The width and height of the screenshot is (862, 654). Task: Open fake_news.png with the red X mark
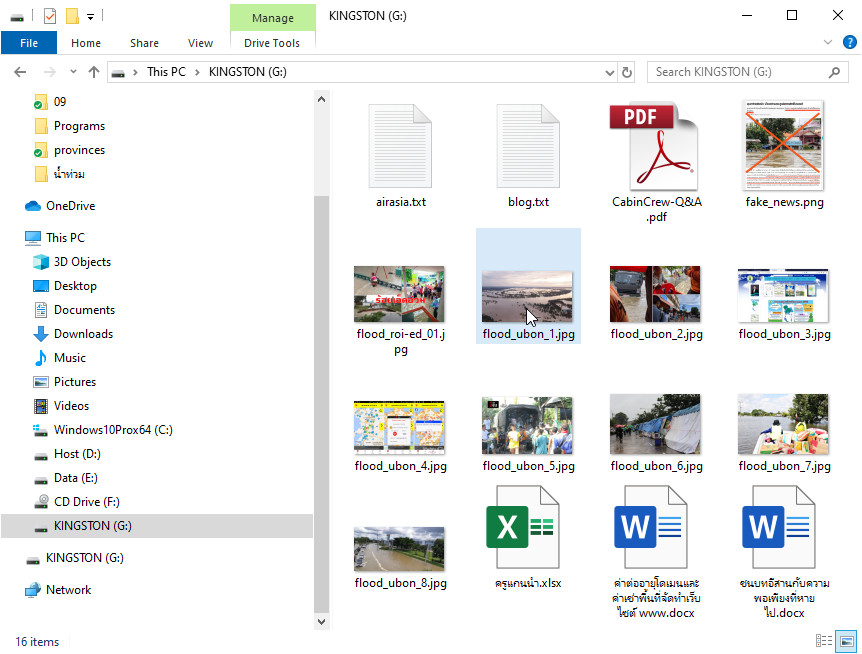click(783, 145)
